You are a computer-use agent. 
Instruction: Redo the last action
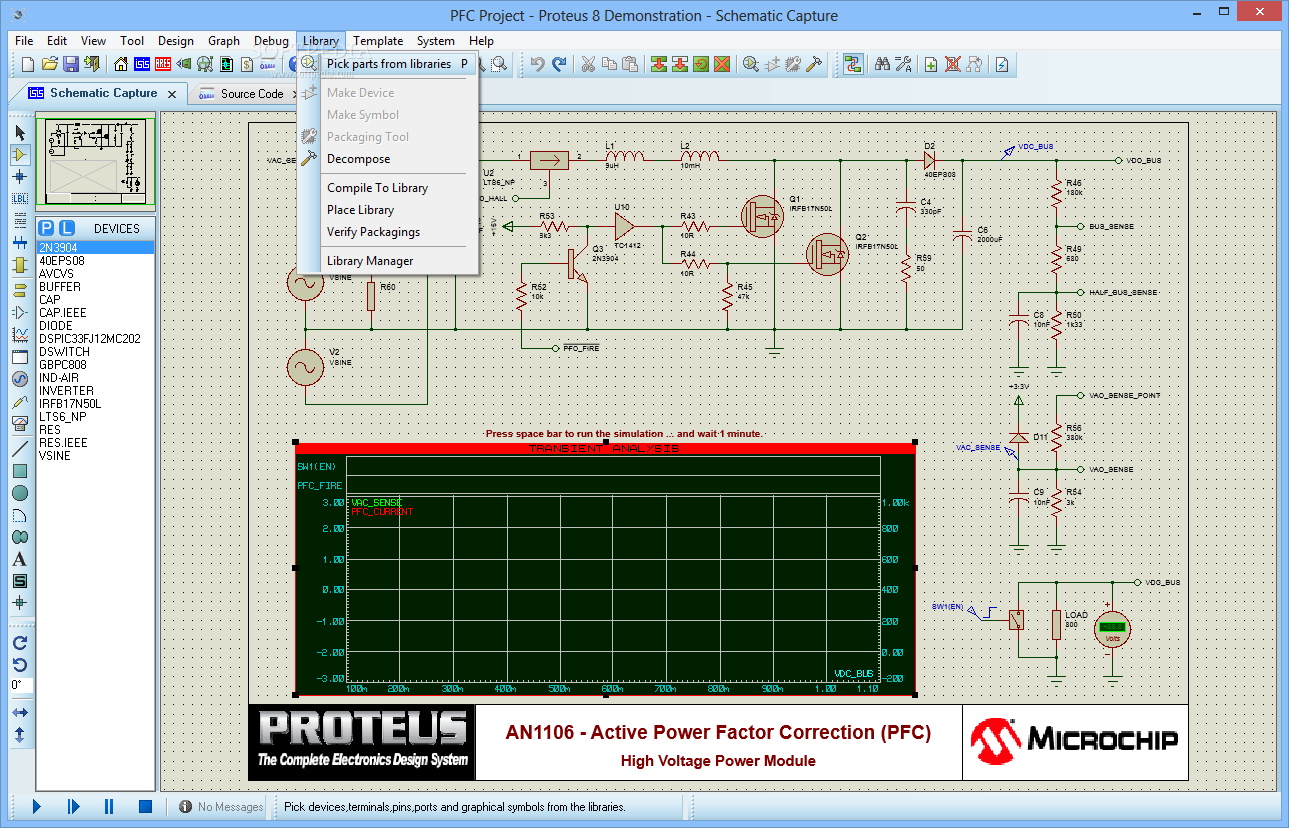tap(559, 64)
